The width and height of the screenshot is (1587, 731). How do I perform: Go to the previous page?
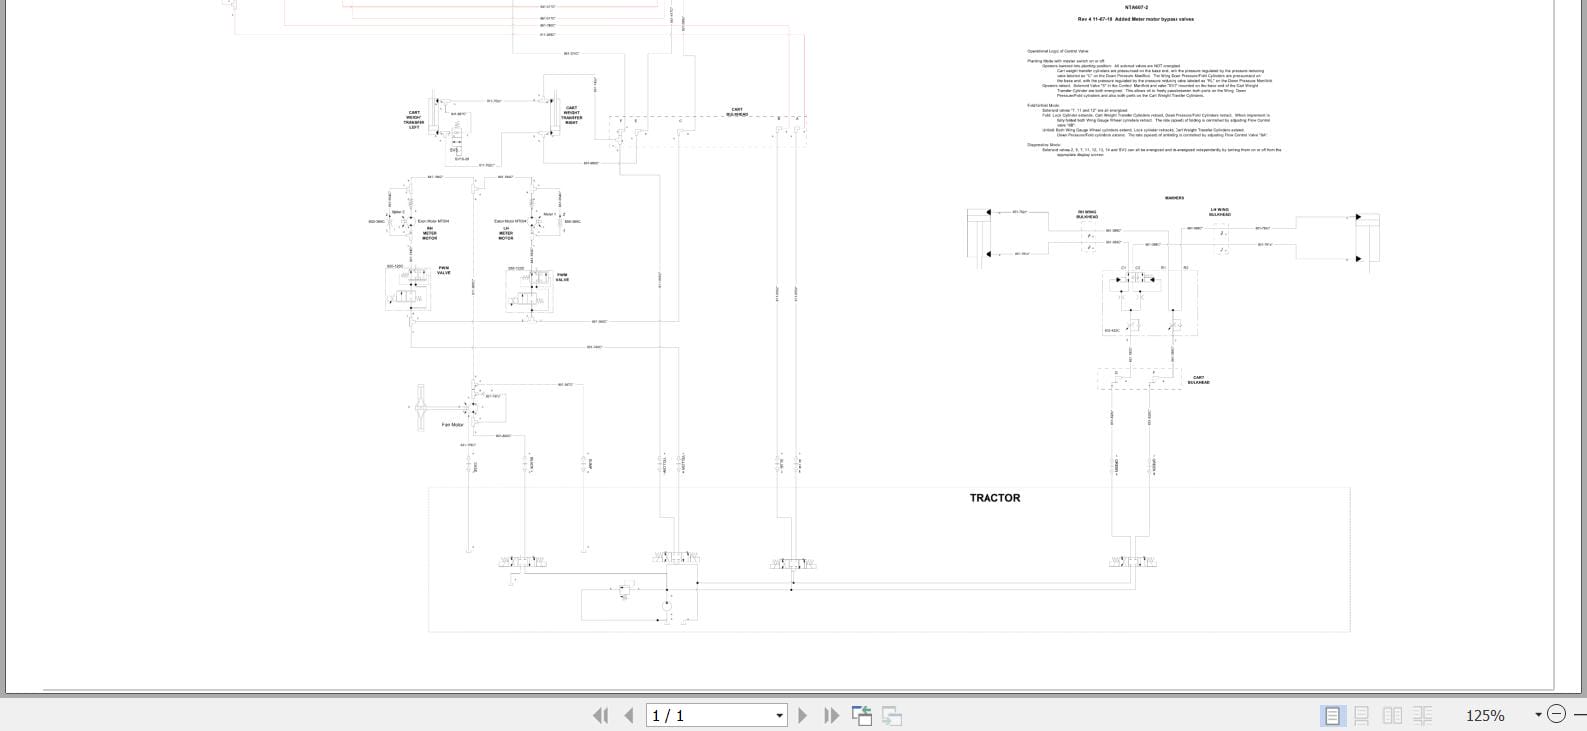(629, 715)
